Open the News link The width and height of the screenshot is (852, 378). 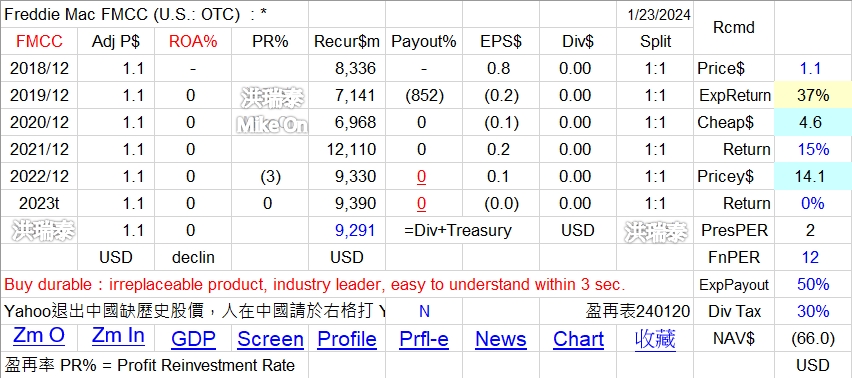tap(500, 339)
